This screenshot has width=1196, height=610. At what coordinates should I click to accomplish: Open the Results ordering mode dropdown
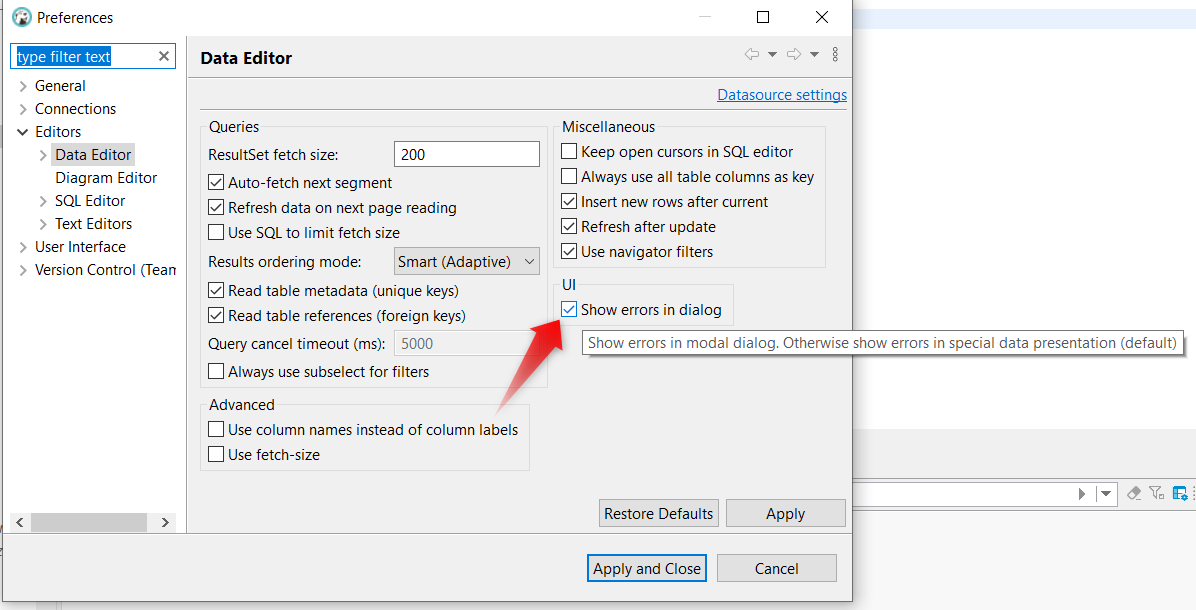[466, 261]
